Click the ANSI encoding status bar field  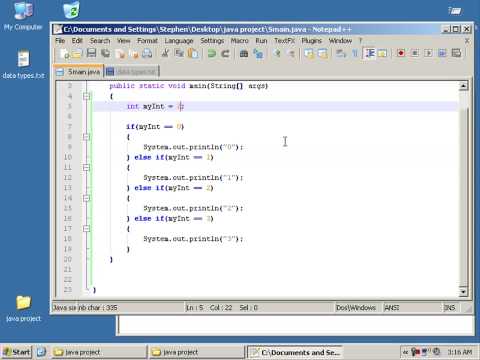[412, 308]
